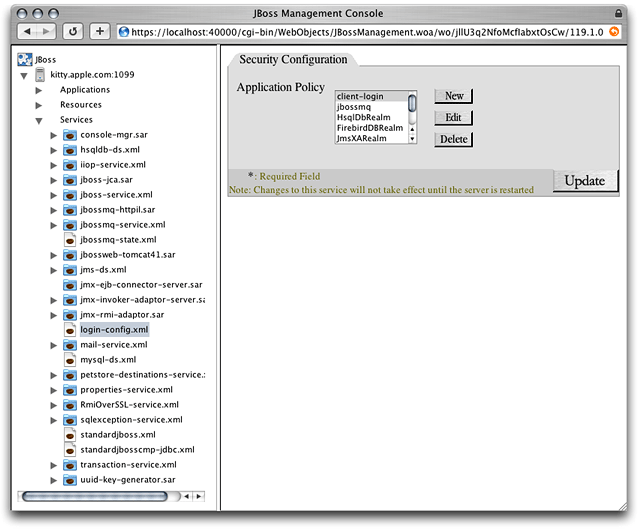Open the Security Configuration tab
The height and width of the screenshot is (530, 639).
pyautogui.click(x=293, y=59)
